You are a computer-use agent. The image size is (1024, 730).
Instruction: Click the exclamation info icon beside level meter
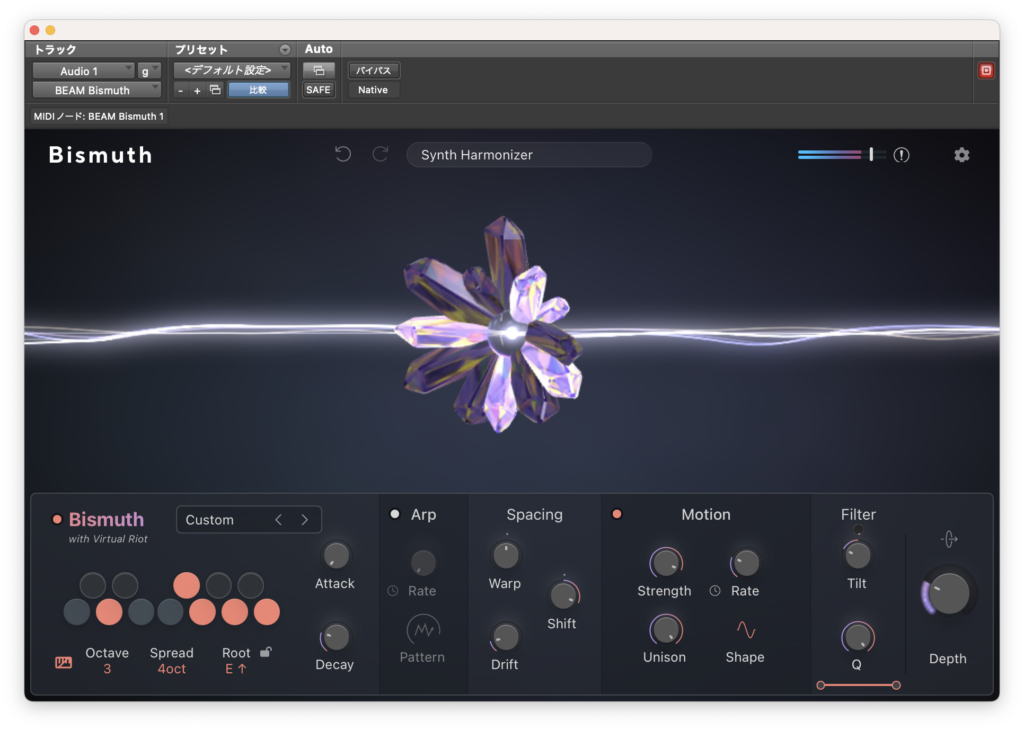(x=901, y=155)
